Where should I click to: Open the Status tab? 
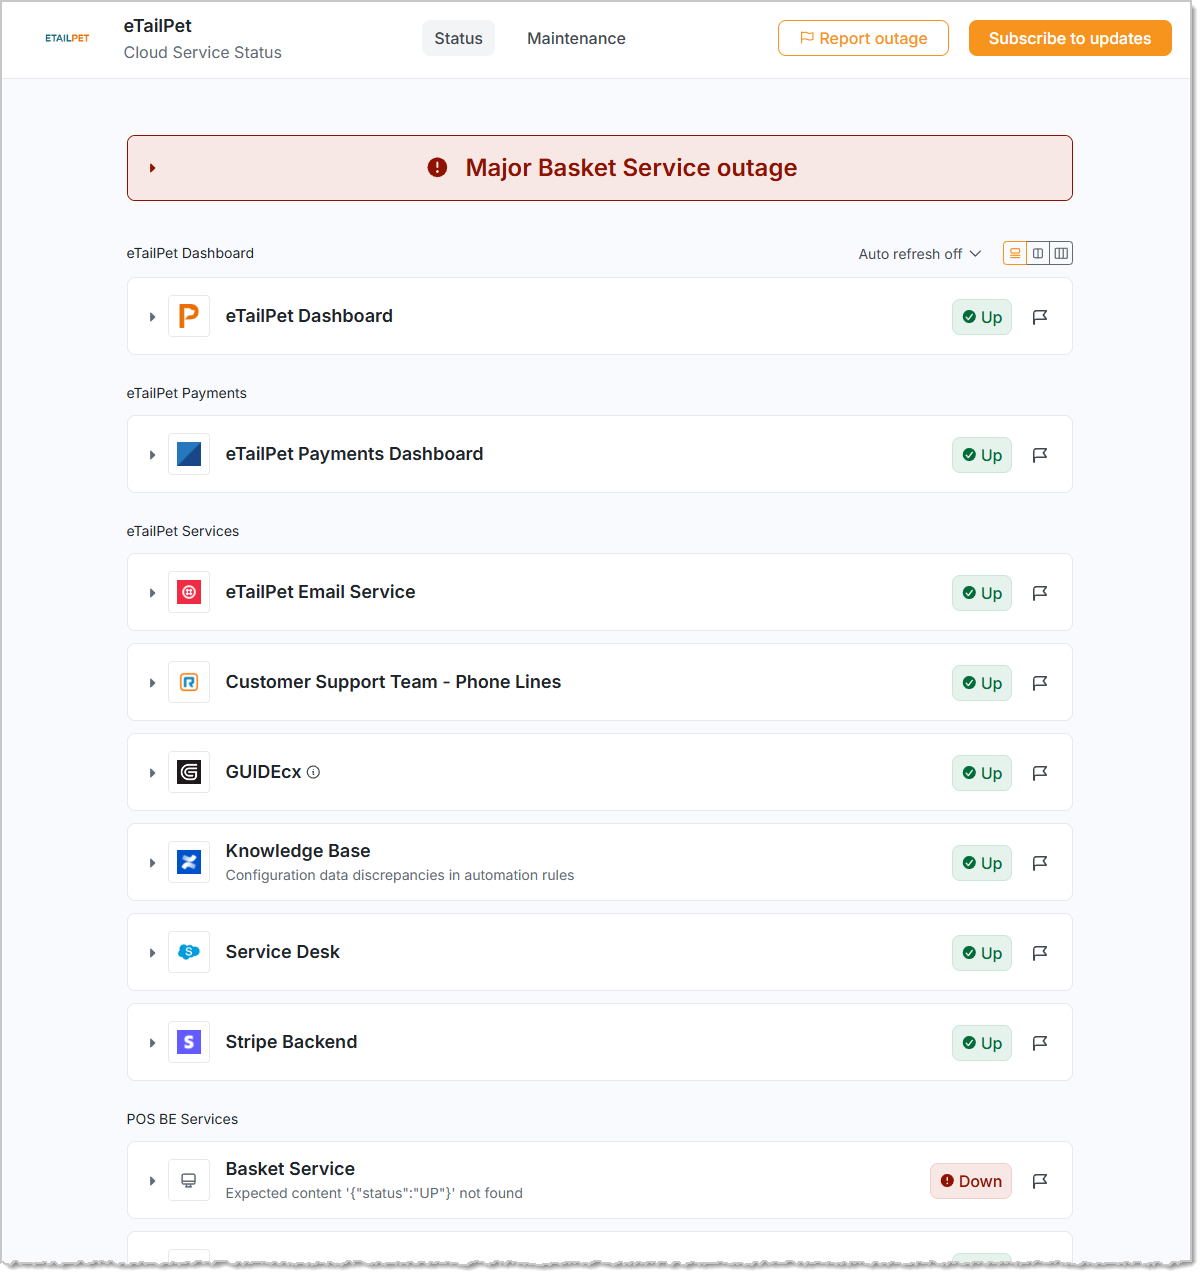458,38
